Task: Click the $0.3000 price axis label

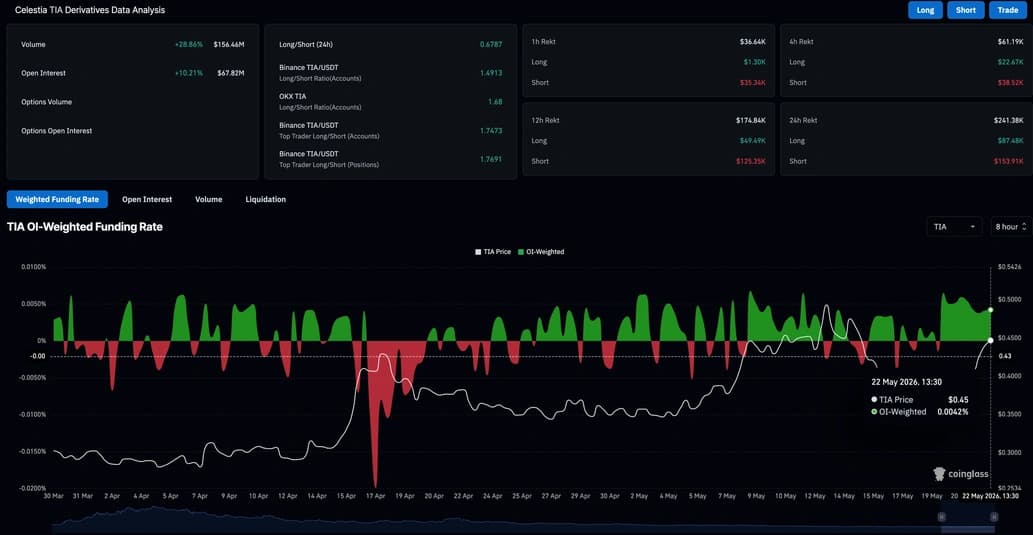Action: 1007,453
